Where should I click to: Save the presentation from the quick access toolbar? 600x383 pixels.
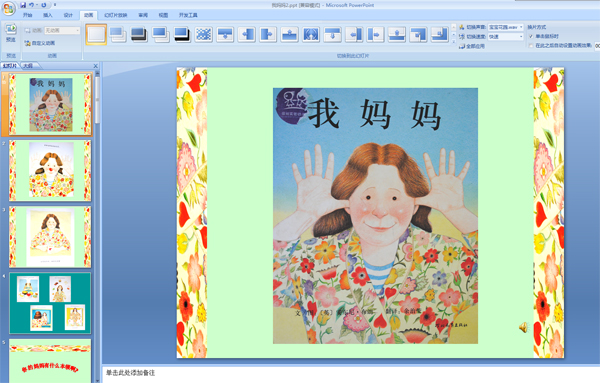23,5
